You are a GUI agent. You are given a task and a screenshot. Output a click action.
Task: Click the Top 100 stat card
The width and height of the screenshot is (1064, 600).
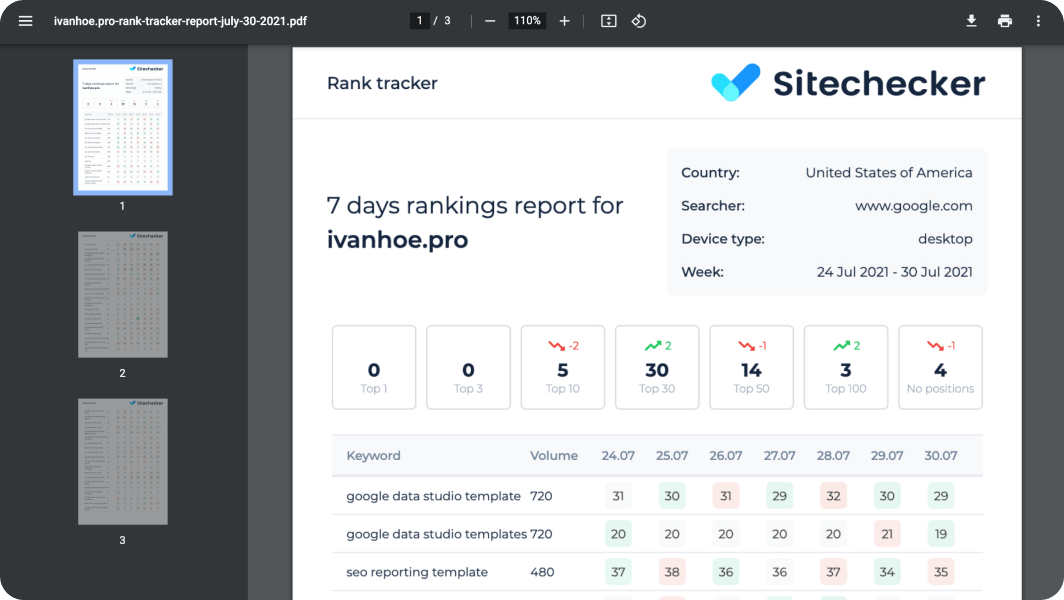846,367
